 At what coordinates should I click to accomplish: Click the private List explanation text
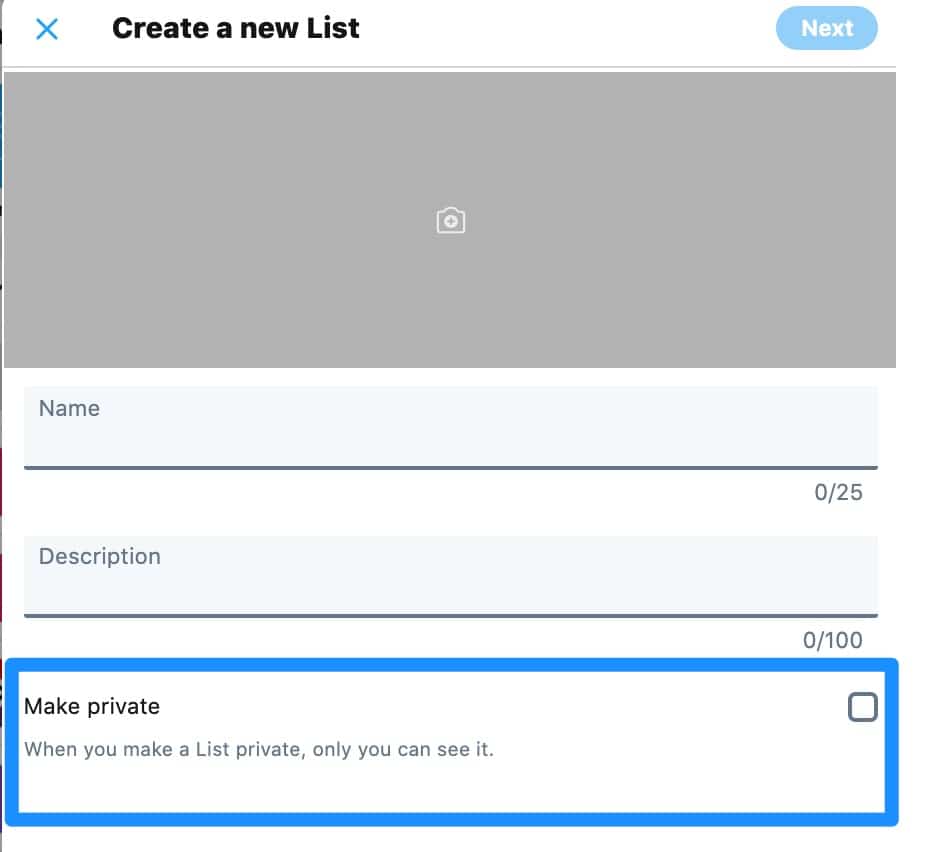(x=259, y=749)
